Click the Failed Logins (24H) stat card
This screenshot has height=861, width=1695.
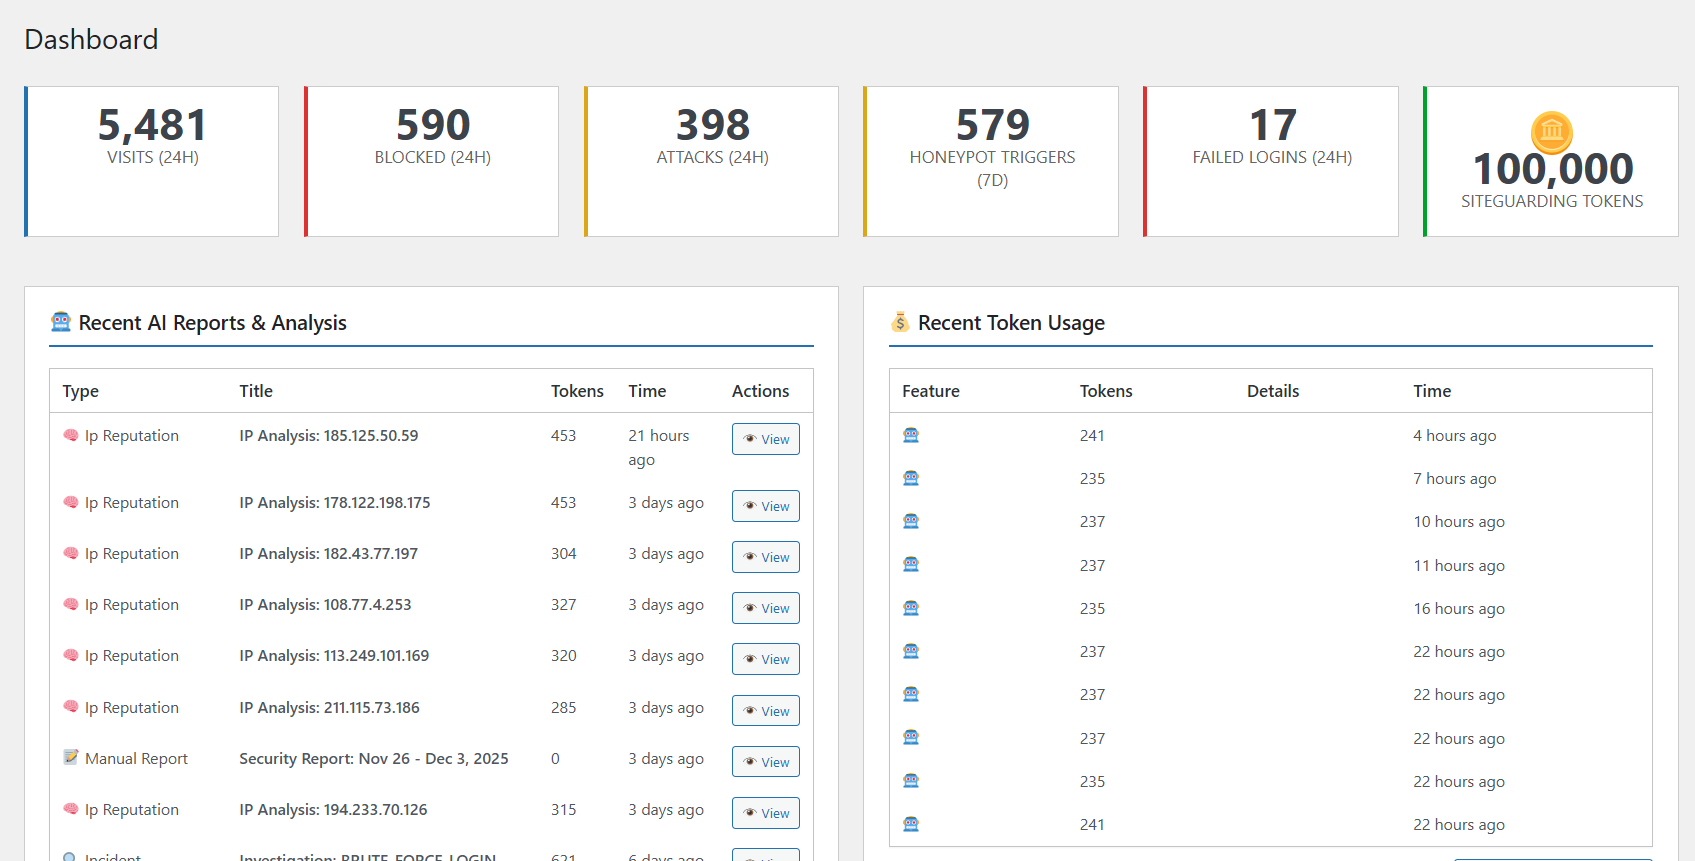click(1271, 161)
